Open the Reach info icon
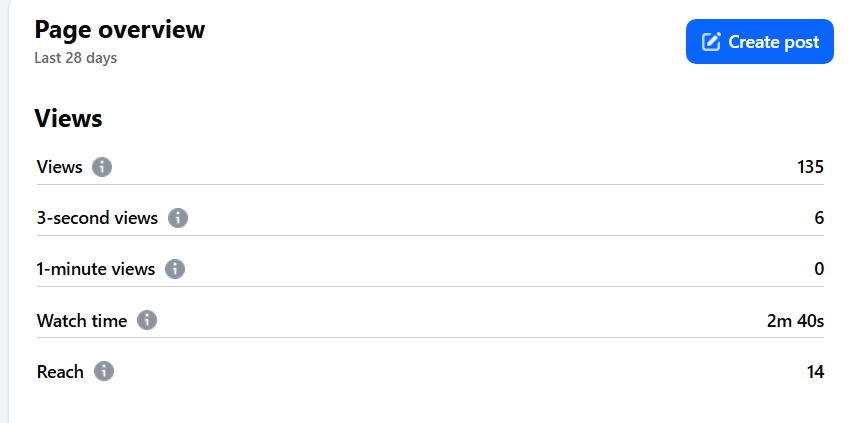The height and width of the screenshot is (423, 851). coord(104,371)
